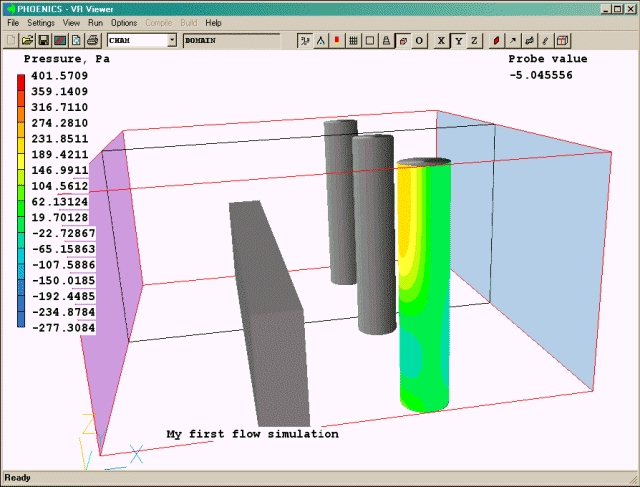The height and width of the screenshot is (487, 640).
Task: Open the Options menu
Action: 124,22
